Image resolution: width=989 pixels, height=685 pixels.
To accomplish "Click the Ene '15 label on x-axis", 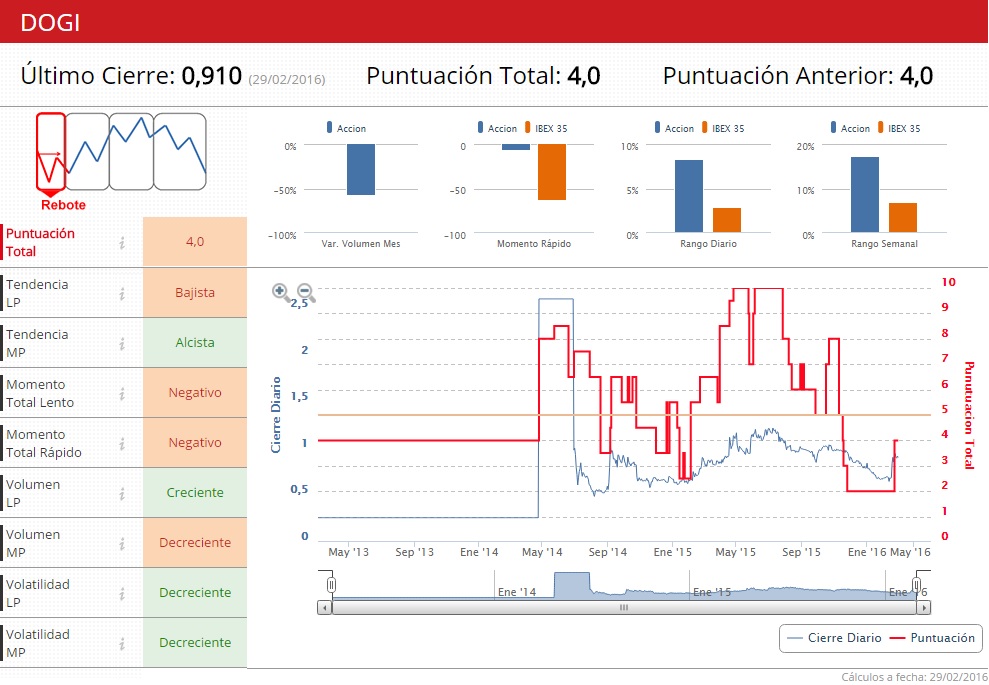I will pos(672,552).
